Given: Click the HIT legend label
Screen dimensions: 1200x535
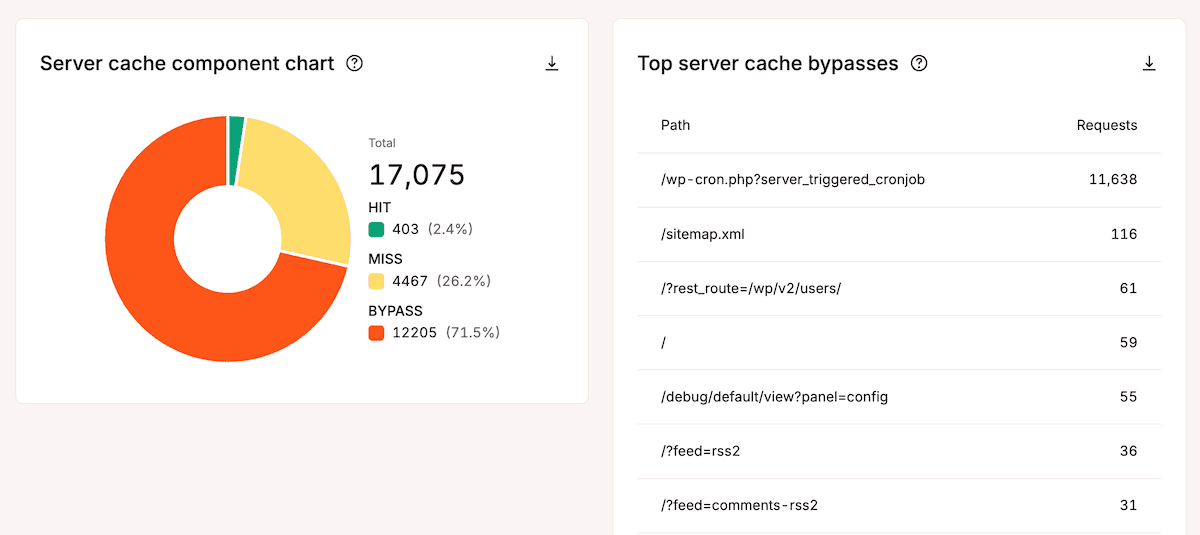Looking at the screenshot, I should 380,207.
